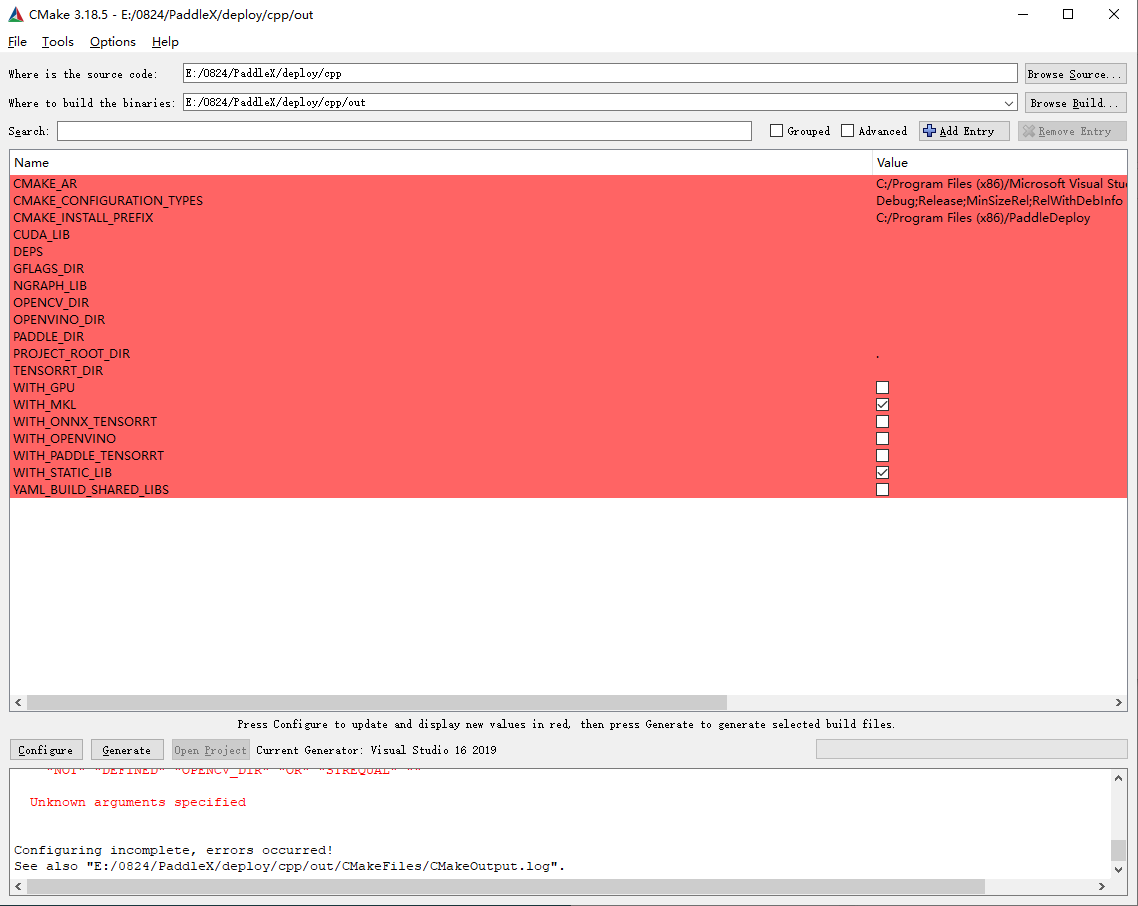The width and height of the screenshot is (1138, 906).
Task: Toggle the Advanced checkbox
Action: pyautogui.click(x=848, y=131)
